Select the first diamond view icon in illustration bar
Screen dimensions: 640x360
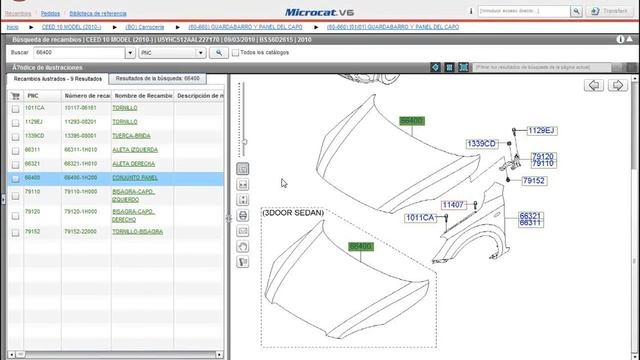pos(435,67)
